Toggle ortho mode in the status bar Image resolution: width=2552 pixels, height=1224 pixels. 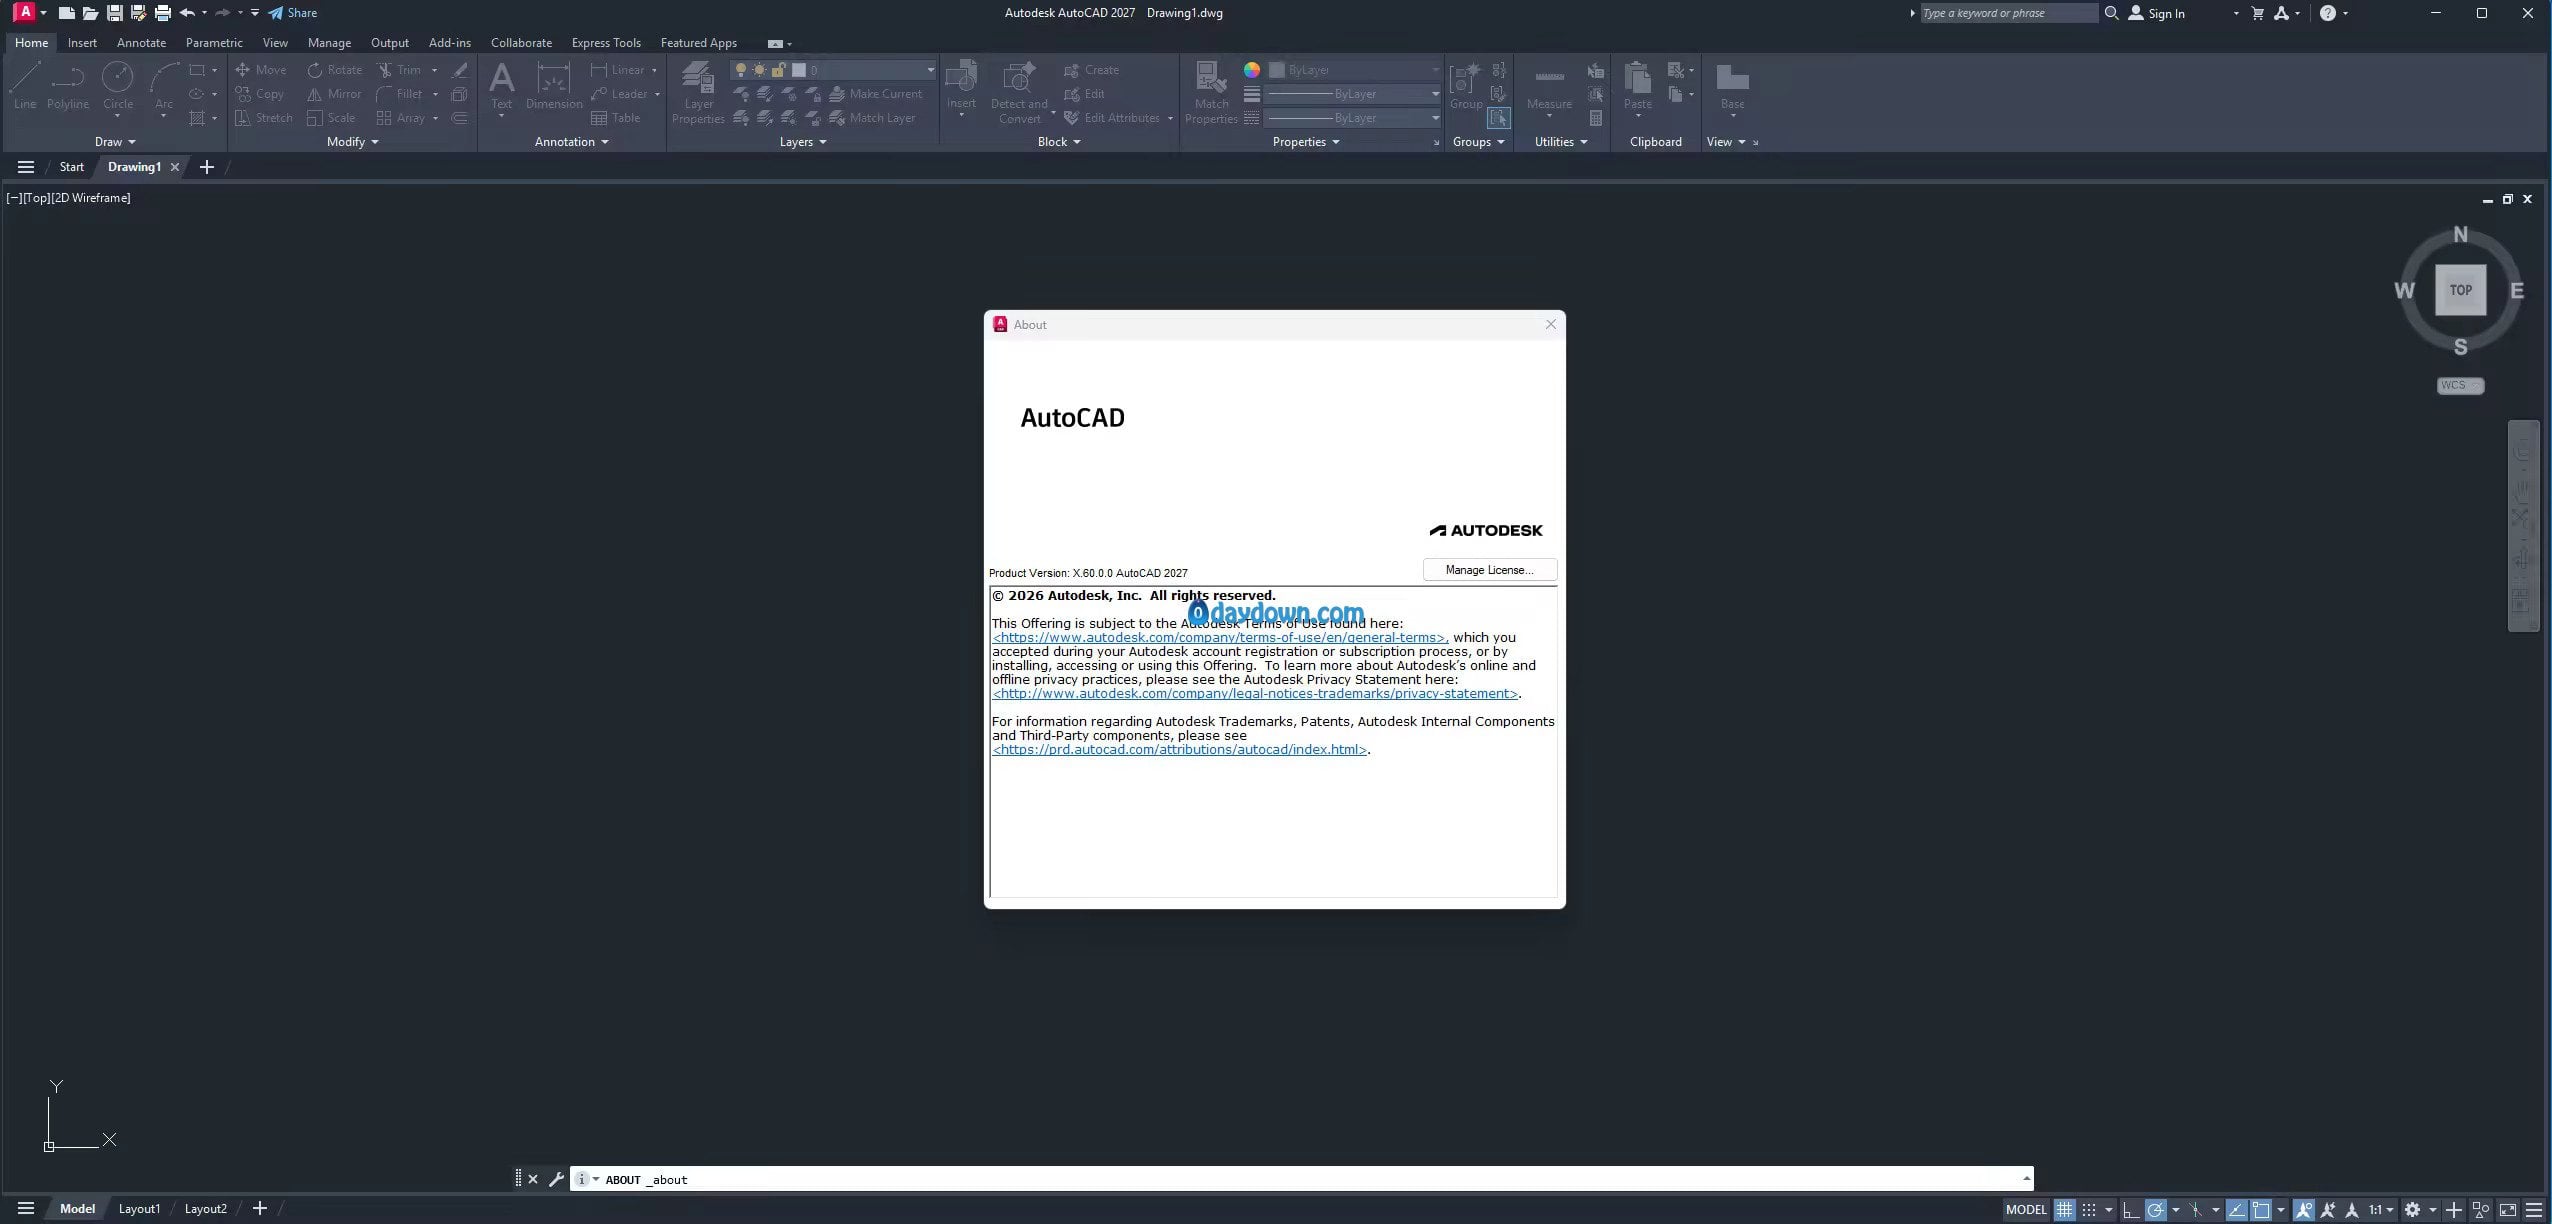2130,1209
